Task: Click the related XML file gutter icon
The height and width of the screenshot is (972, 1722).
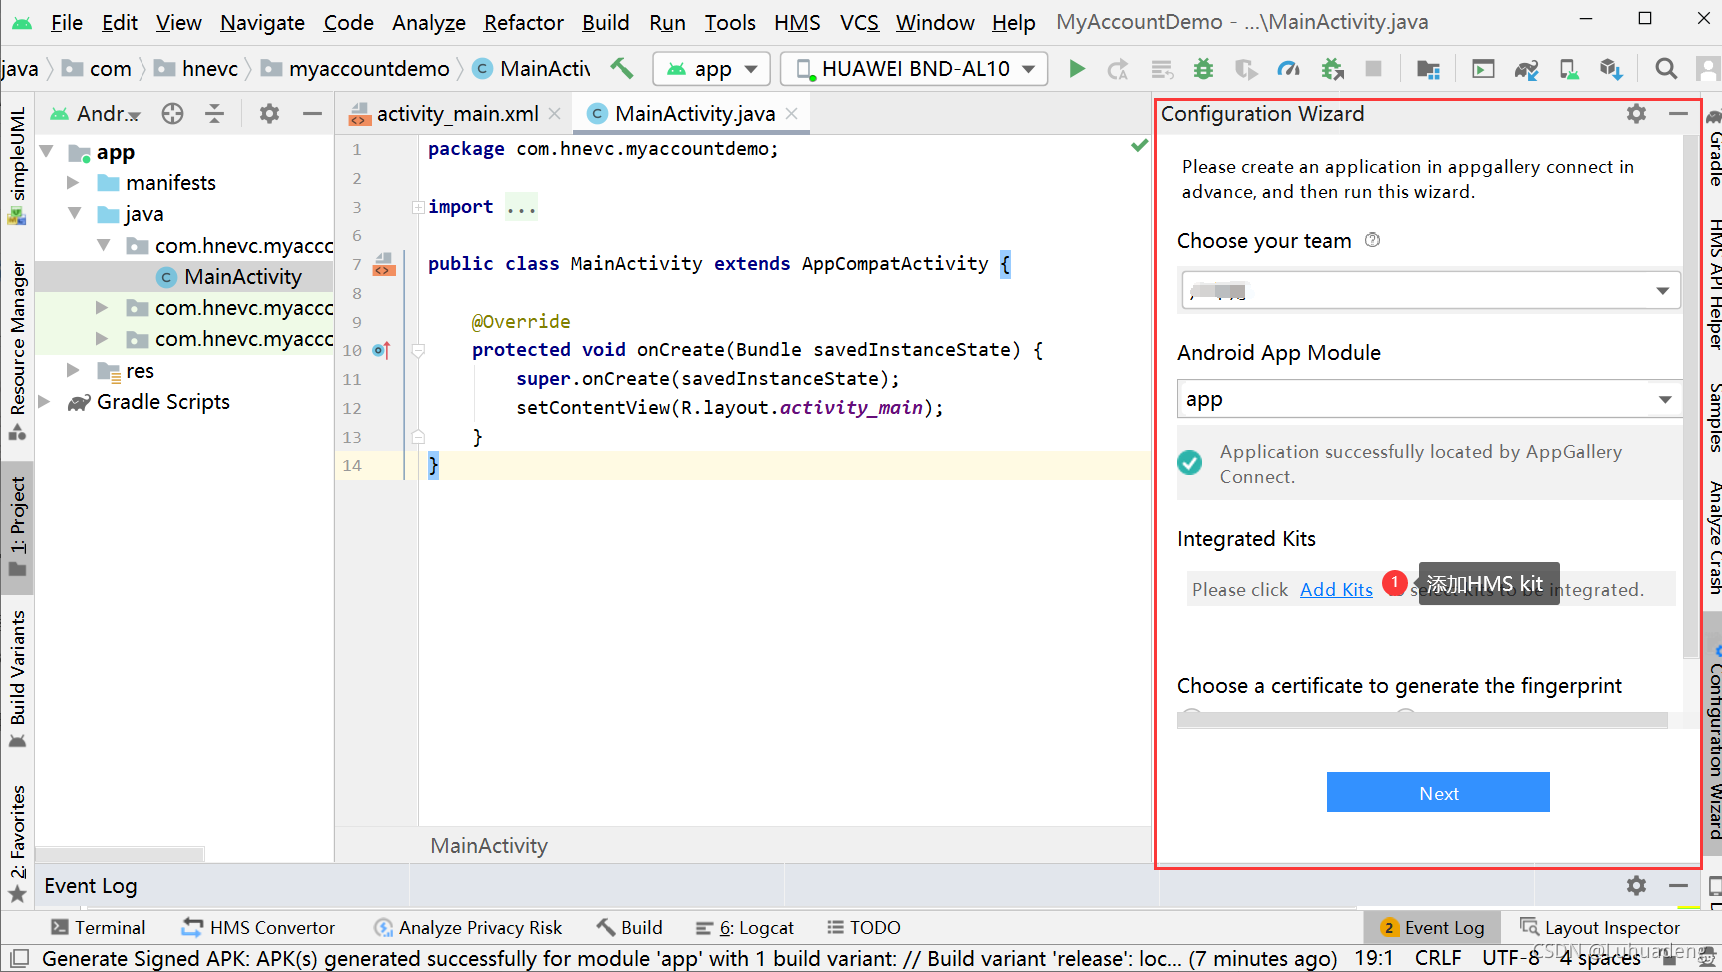Action: point(384,265)
